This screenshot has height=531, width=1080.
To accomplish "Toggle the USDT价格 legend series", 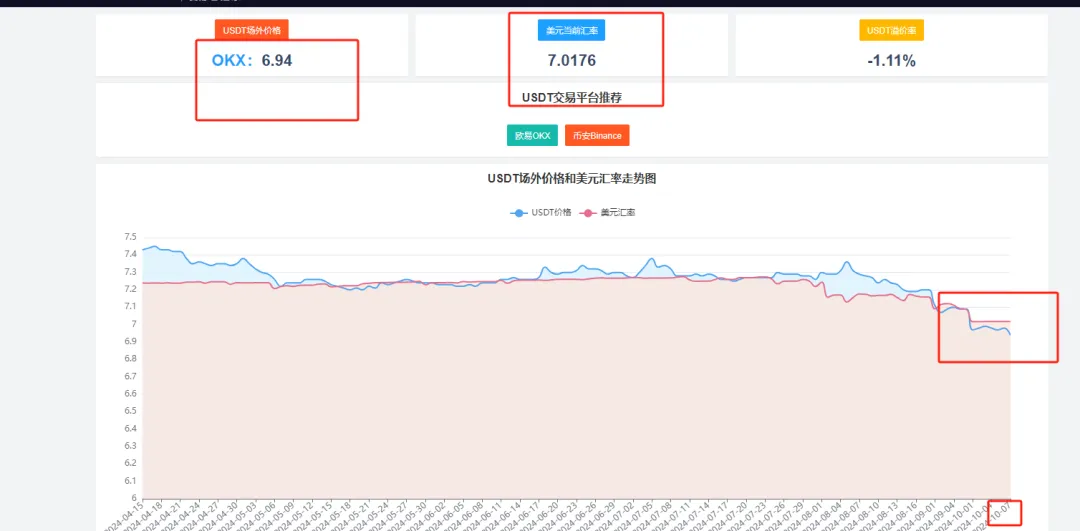I will coord(541,213).
